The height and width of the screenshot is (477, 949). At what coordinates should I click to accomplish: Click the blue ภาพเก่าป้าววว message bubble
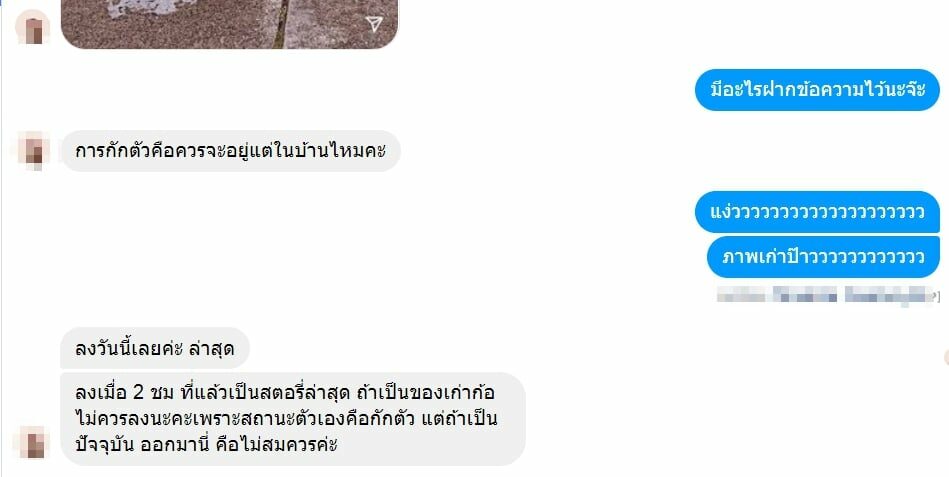823,257
